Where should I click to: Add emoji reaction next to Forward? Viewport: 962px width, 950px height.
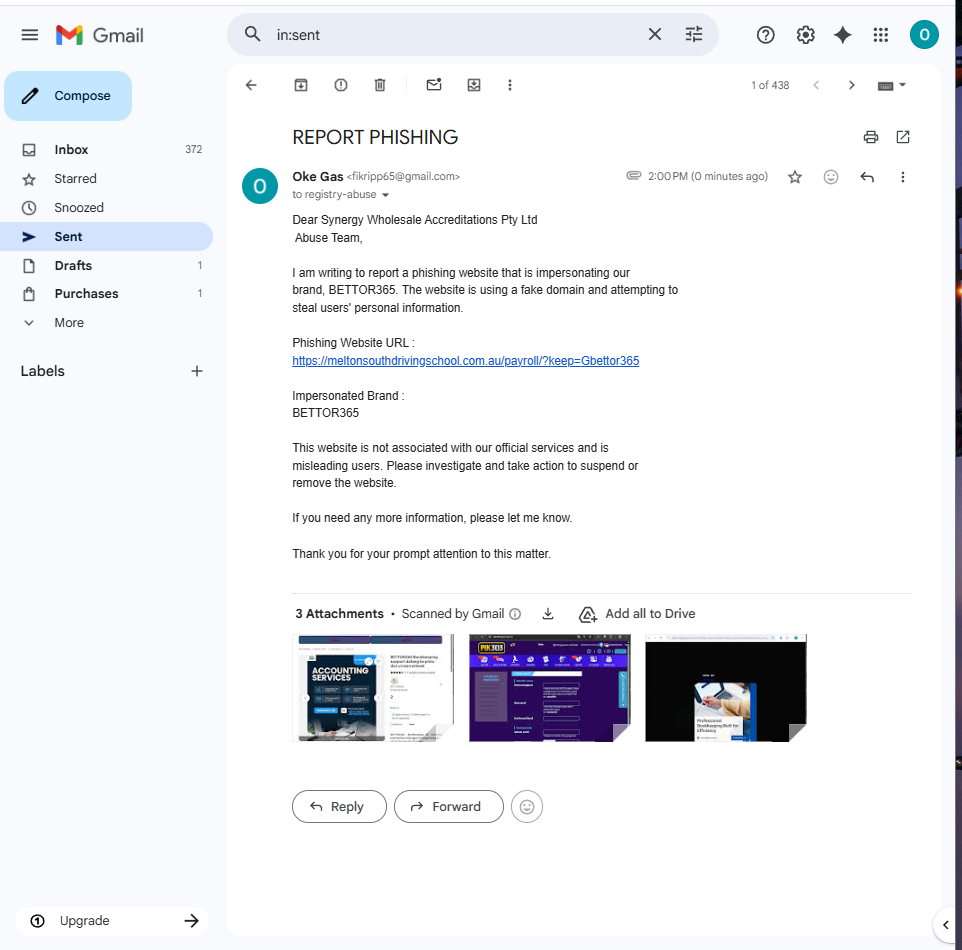coord(526,806)
